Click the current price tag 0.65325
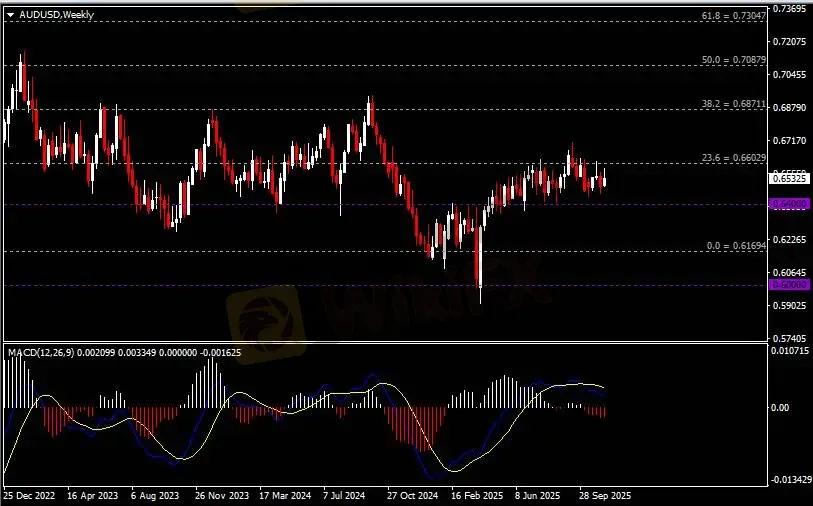 (786, 178)
